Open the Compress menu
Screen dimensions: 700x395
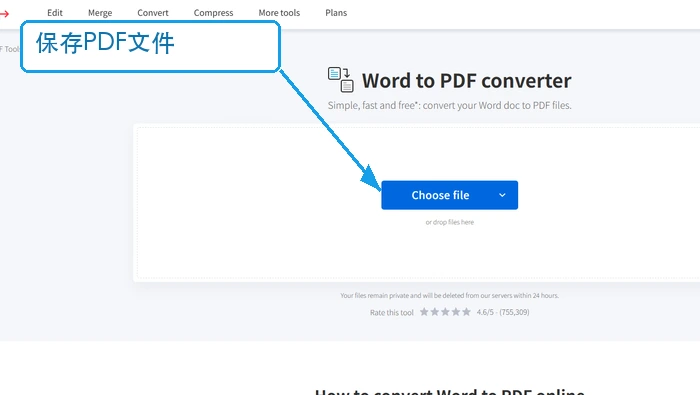pos(213,13)
